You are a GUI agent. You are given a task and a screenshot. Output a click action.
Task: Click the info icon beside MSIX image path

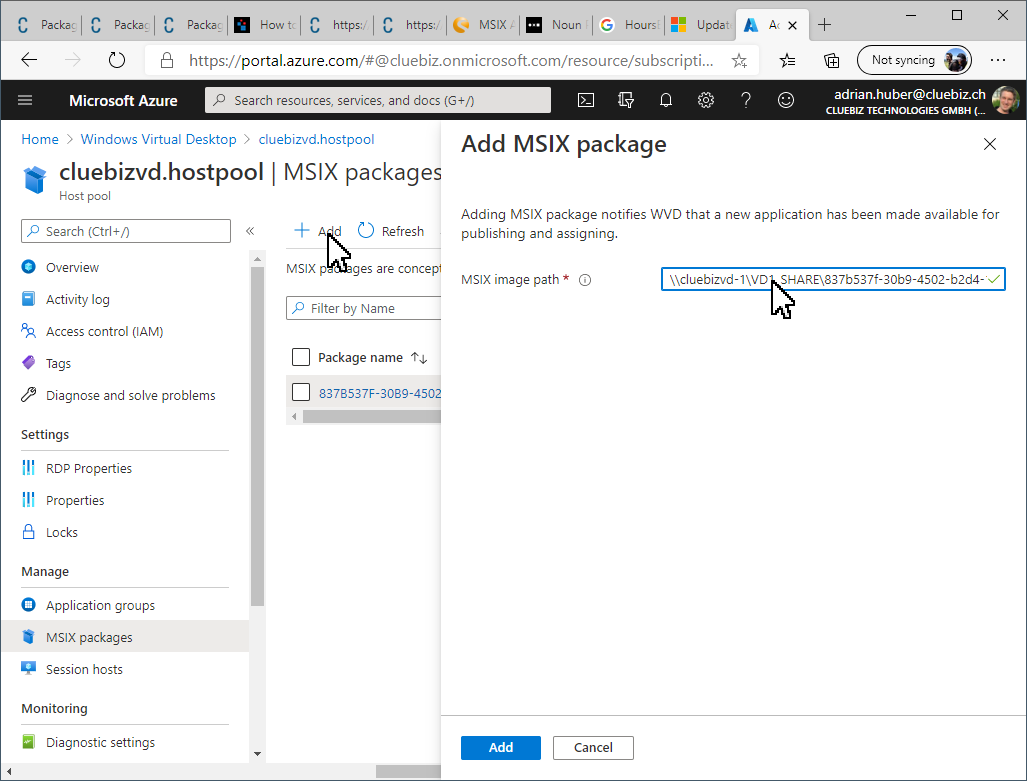click(585, 280)
